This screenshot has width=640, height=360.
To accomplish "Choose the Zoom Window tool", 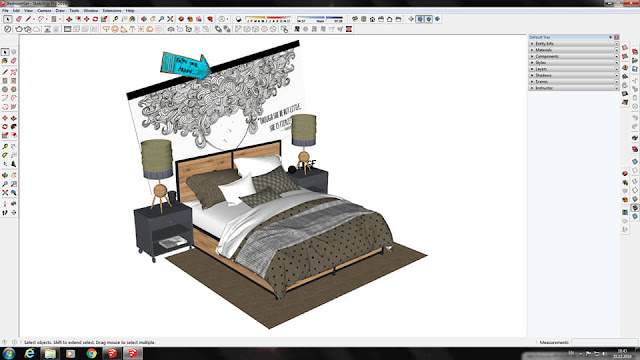I will pos(13,184).
